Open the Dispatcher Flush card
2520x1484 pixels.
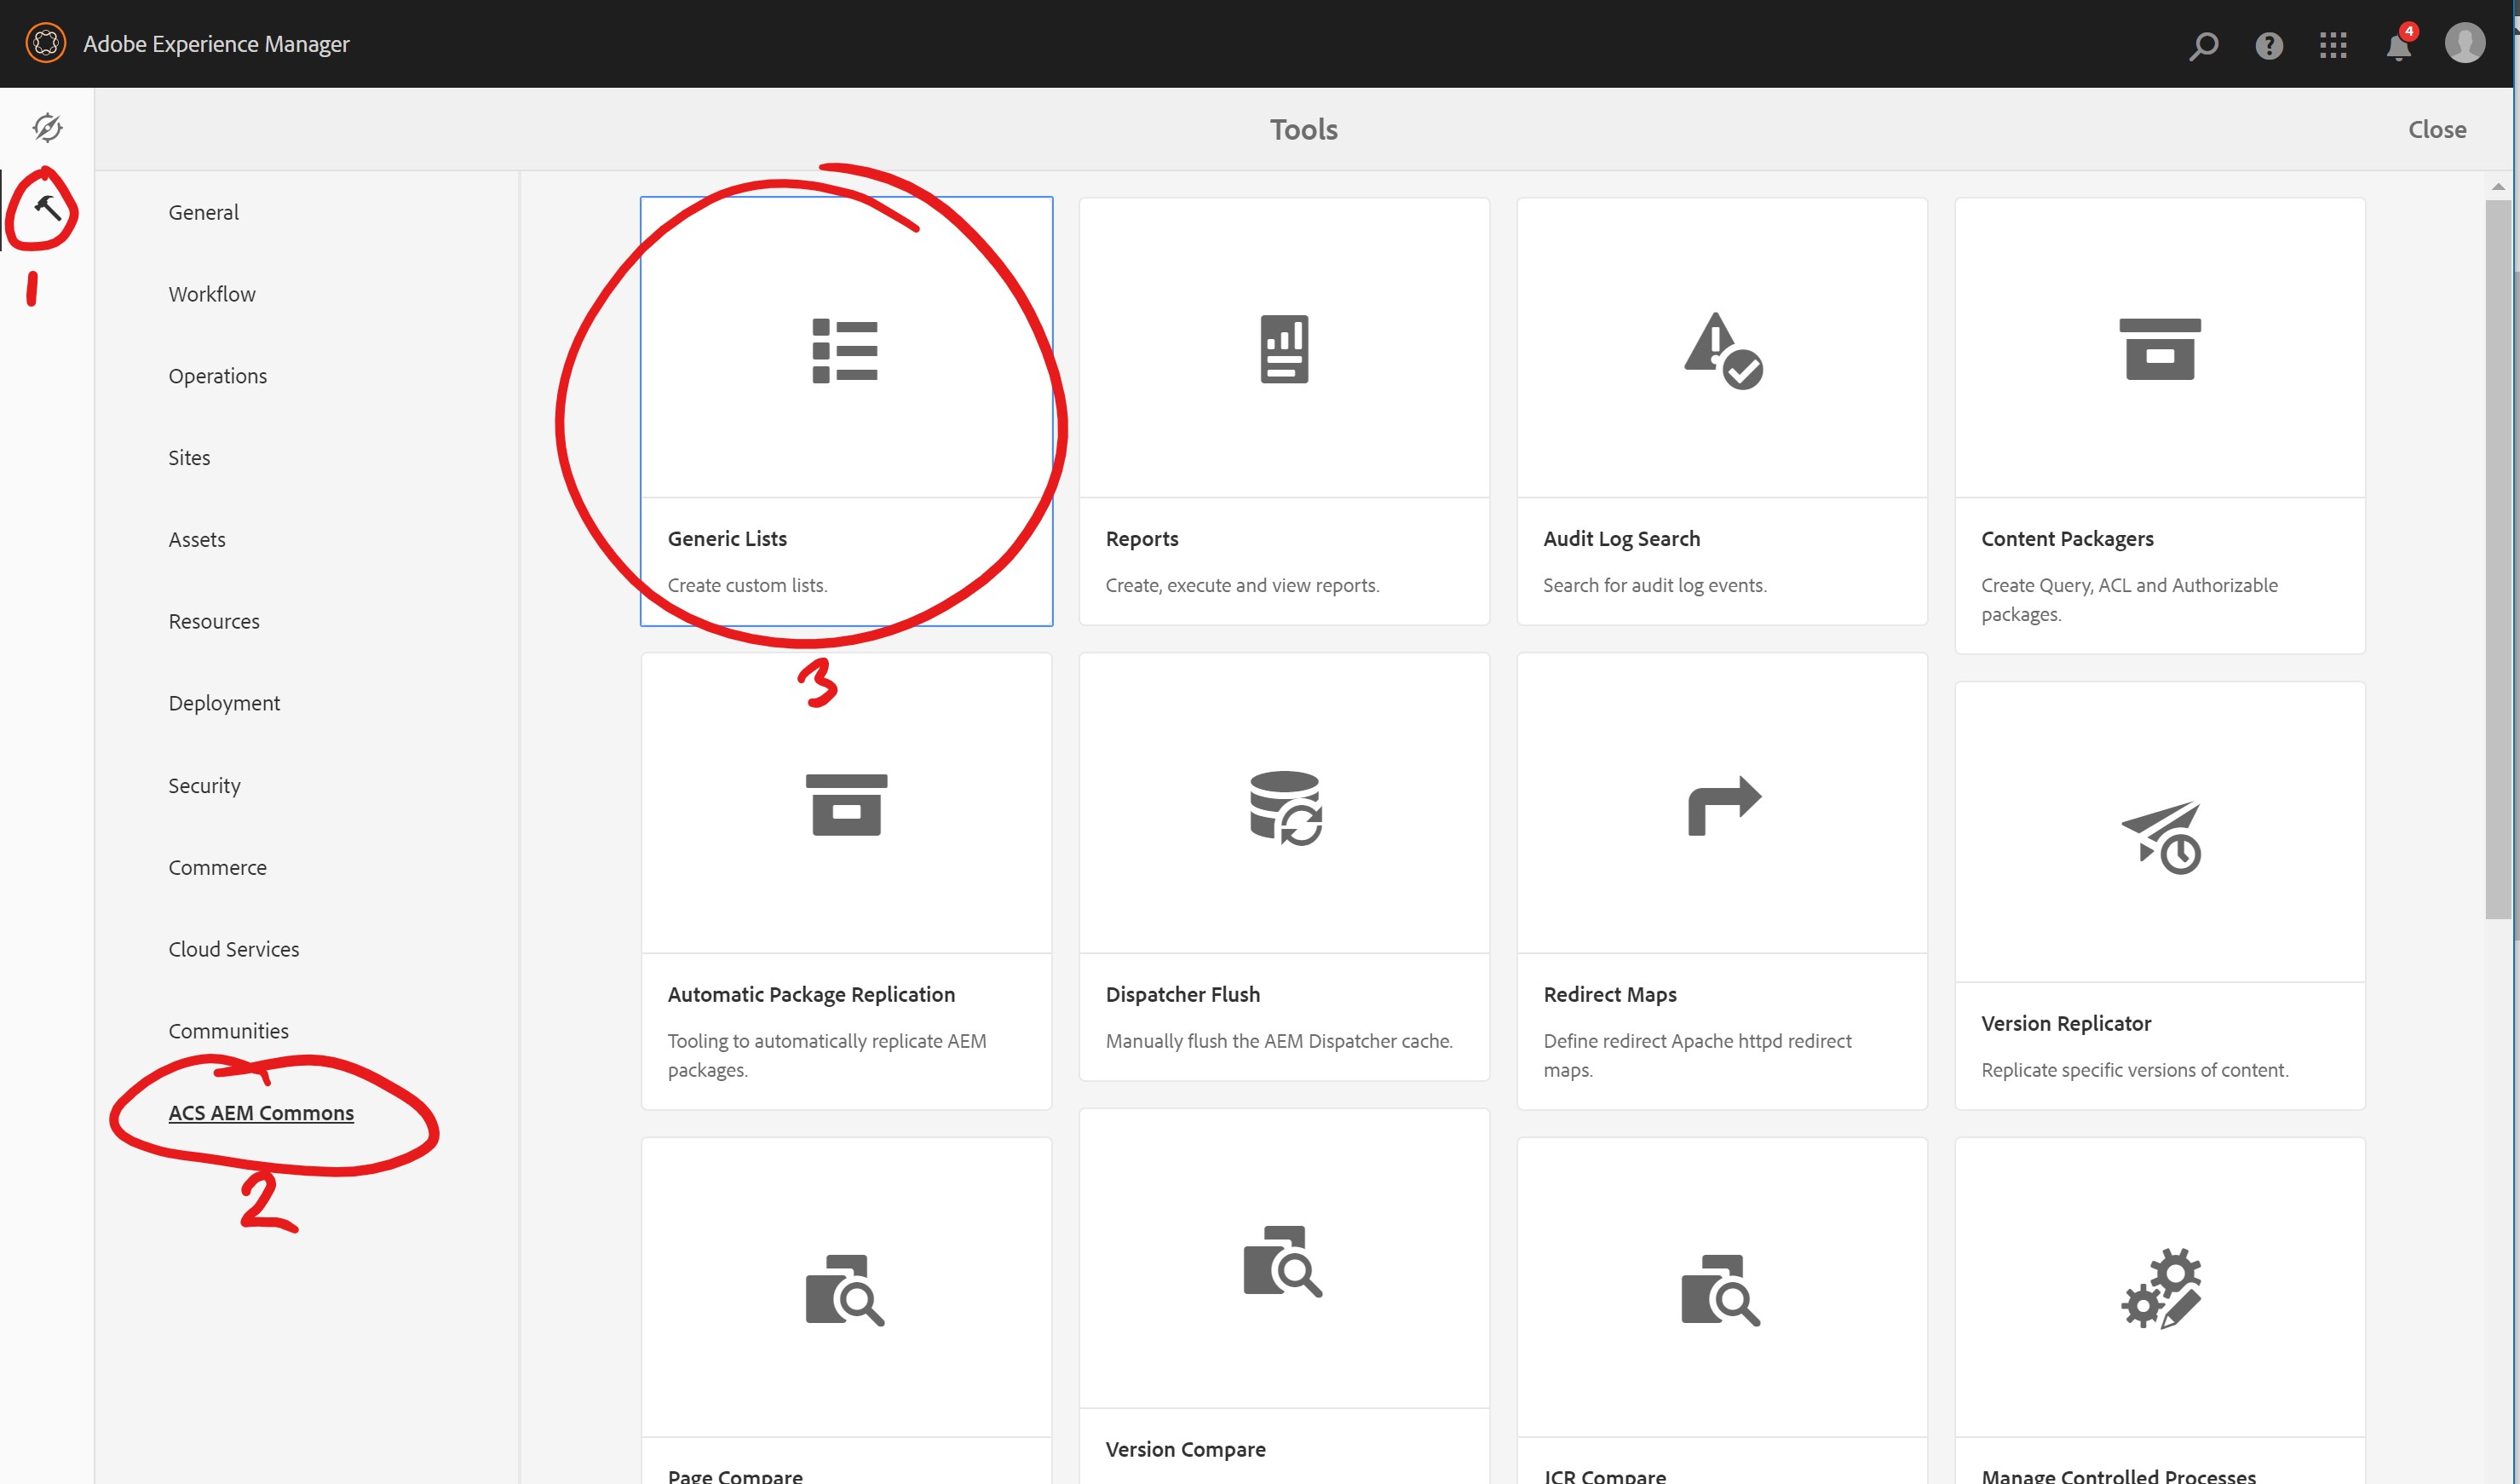tap(1284, 865)
